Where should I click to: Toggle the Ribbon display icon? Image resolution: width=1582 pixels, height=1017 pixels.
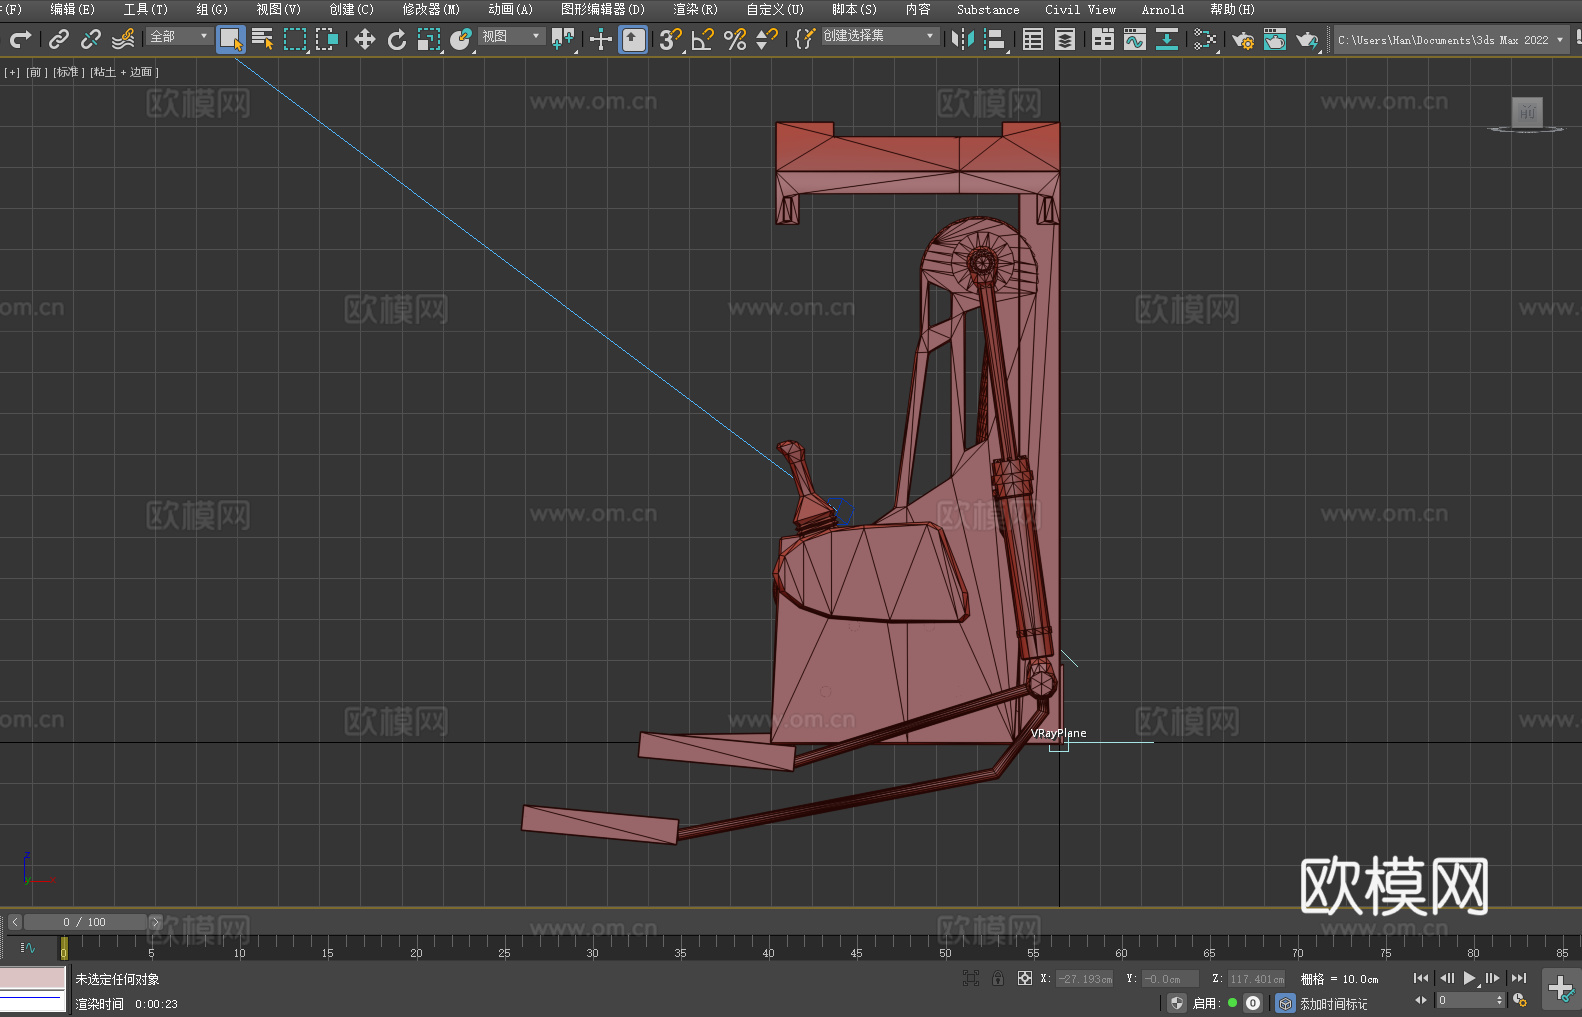coord(1103,39)
